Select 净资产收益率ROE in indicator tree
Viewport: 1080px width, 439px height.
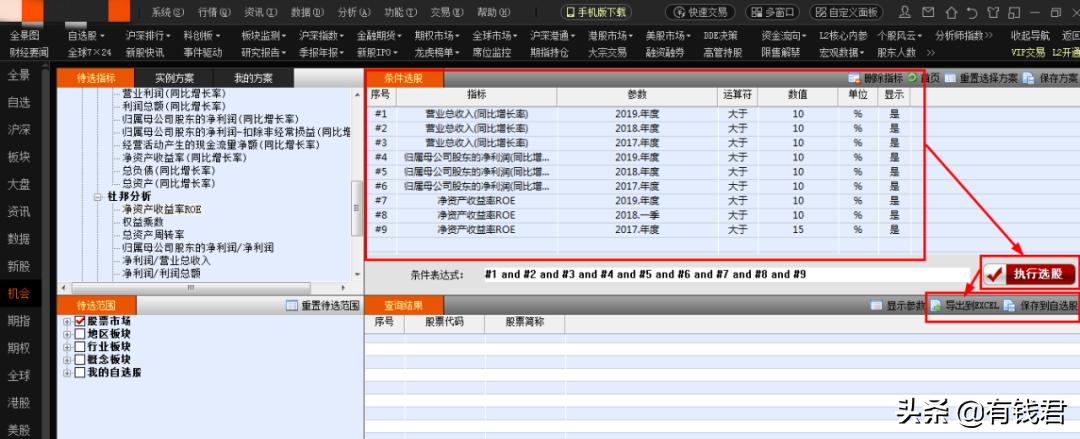pyautogui.click(x=162, y=210)
